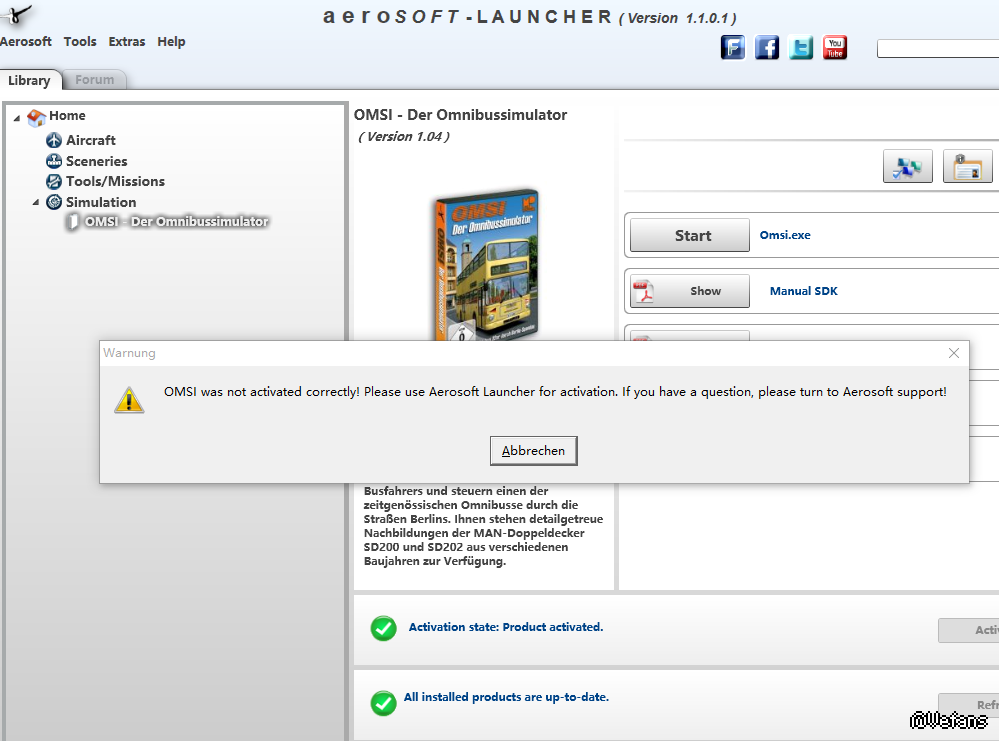Click the Start button for Omsi.exe

(689, 235)
